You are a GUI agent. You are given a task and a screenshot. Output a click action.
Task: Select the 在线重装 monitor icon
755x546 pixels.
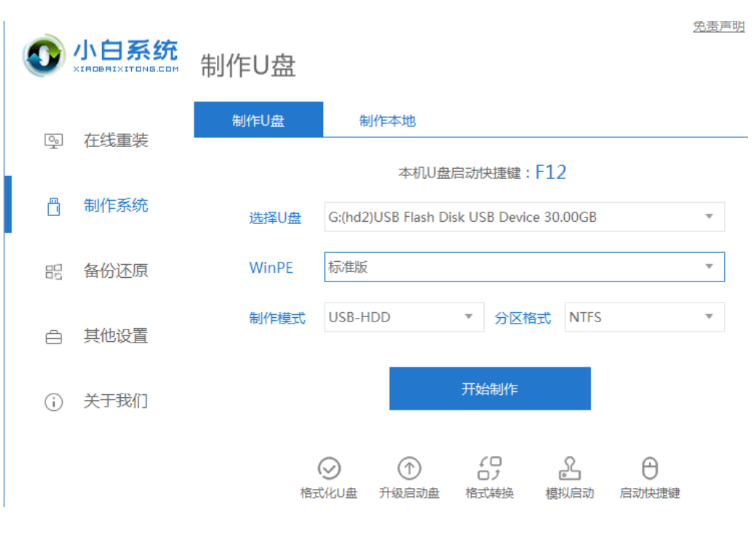(x=54, y=141)
